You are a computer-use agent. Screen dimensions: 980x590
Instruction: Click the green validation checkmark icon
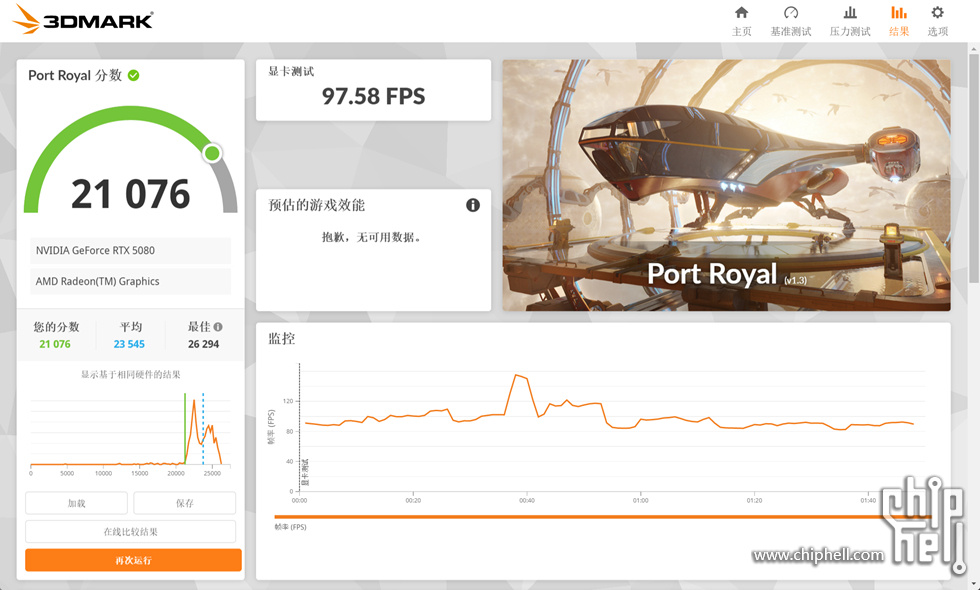click(134, 75)
